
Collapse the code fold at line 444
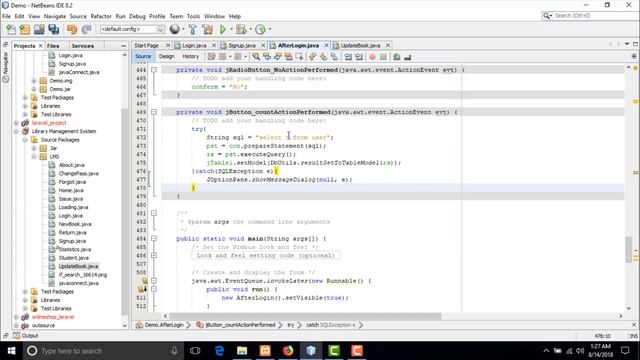154,70
